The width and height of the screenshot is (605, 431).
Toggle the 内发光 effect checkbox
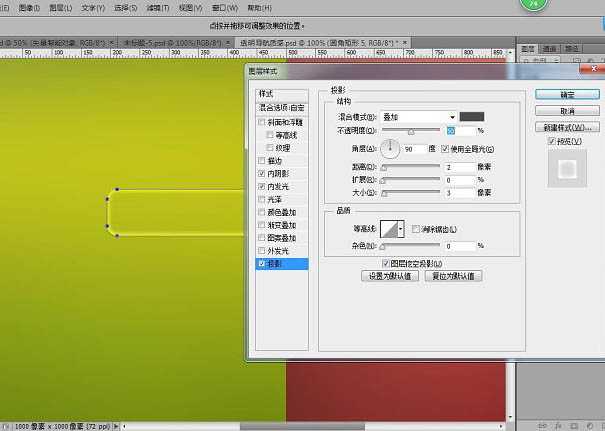click(261, 186)
